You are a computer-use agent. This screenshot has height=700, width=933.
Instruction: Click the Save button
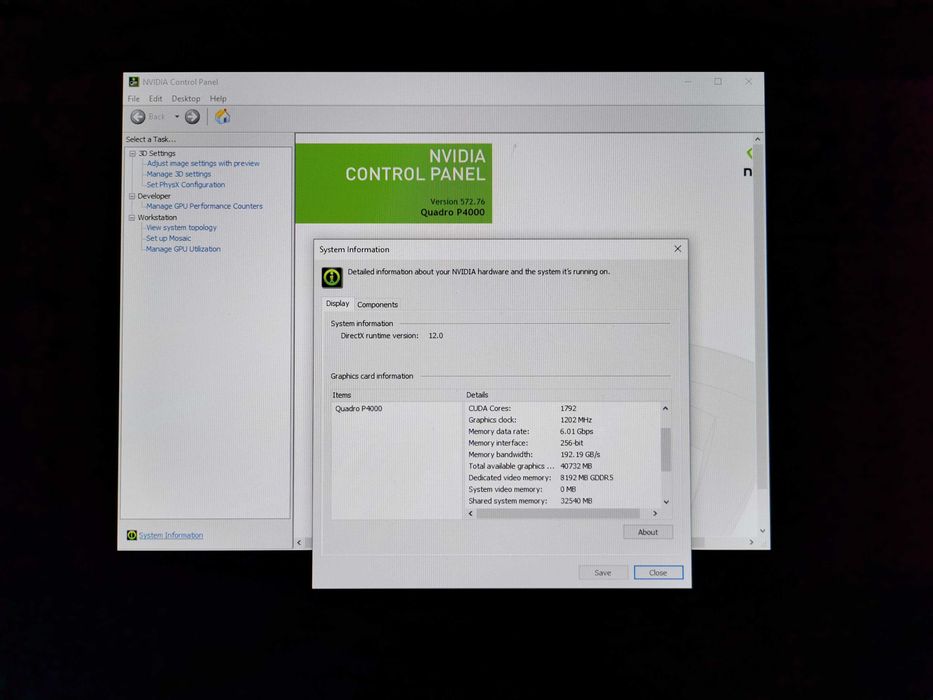tap(603, 573)
